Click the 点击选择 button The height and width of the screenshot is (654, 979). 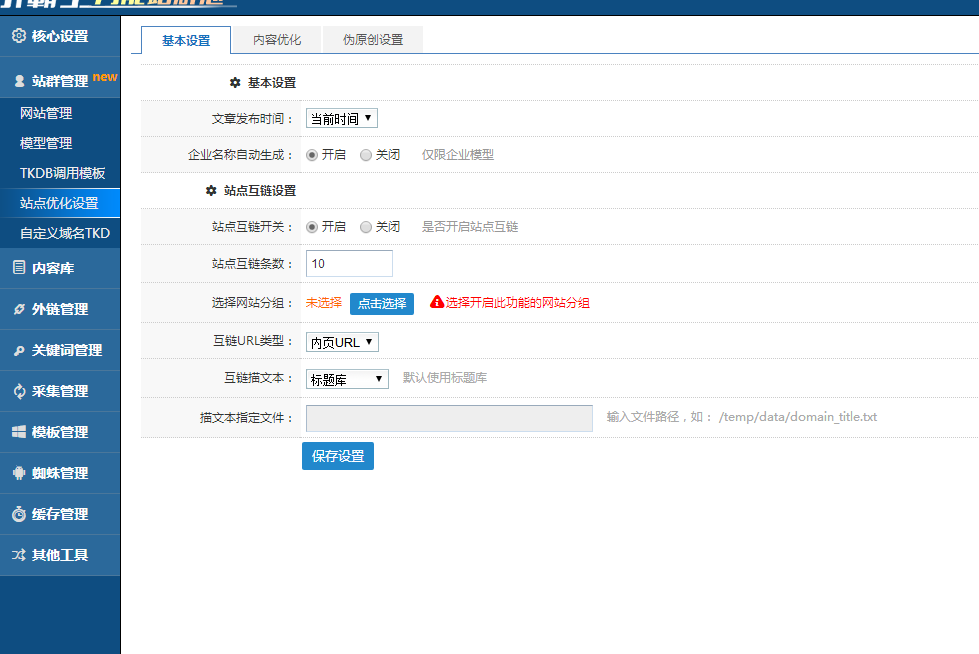coord(381,303)
